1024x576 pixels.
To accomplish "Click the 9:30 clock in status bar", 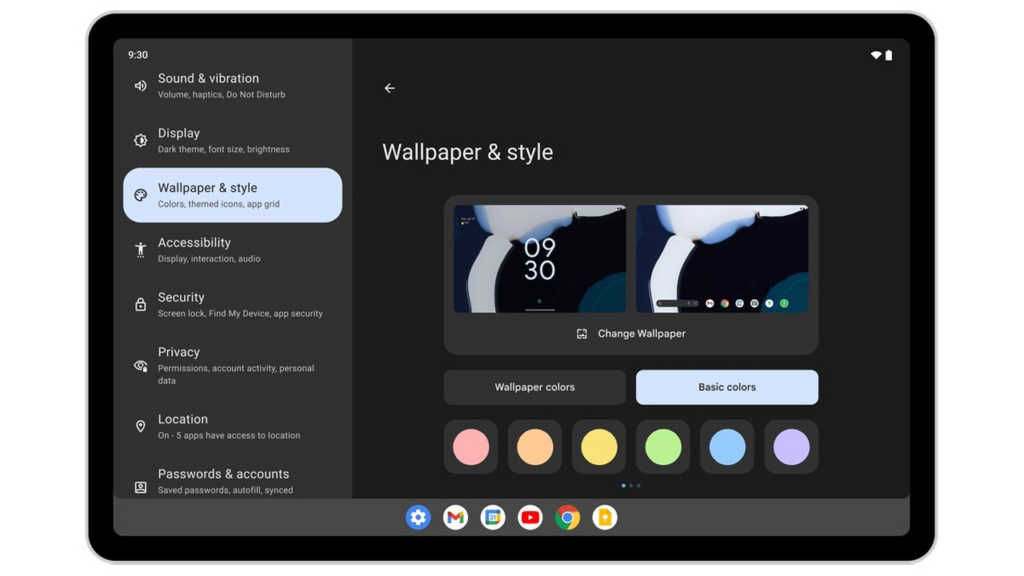I will coord(138,55).
